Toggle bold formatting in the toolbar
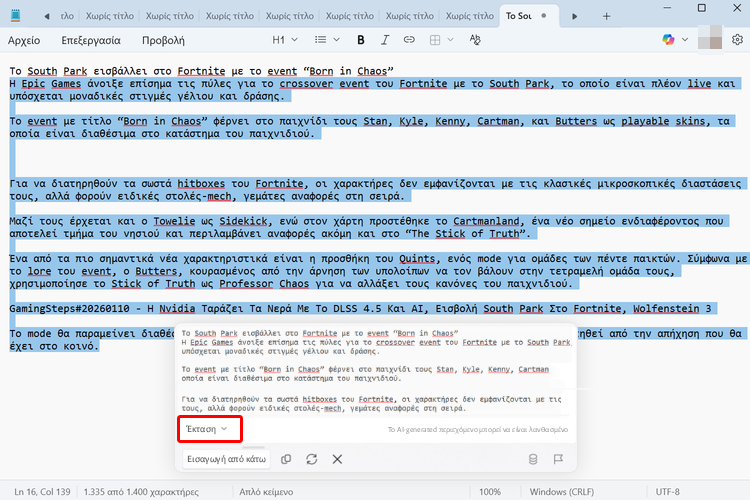750x500 pixels. click(x=361, y=40)
